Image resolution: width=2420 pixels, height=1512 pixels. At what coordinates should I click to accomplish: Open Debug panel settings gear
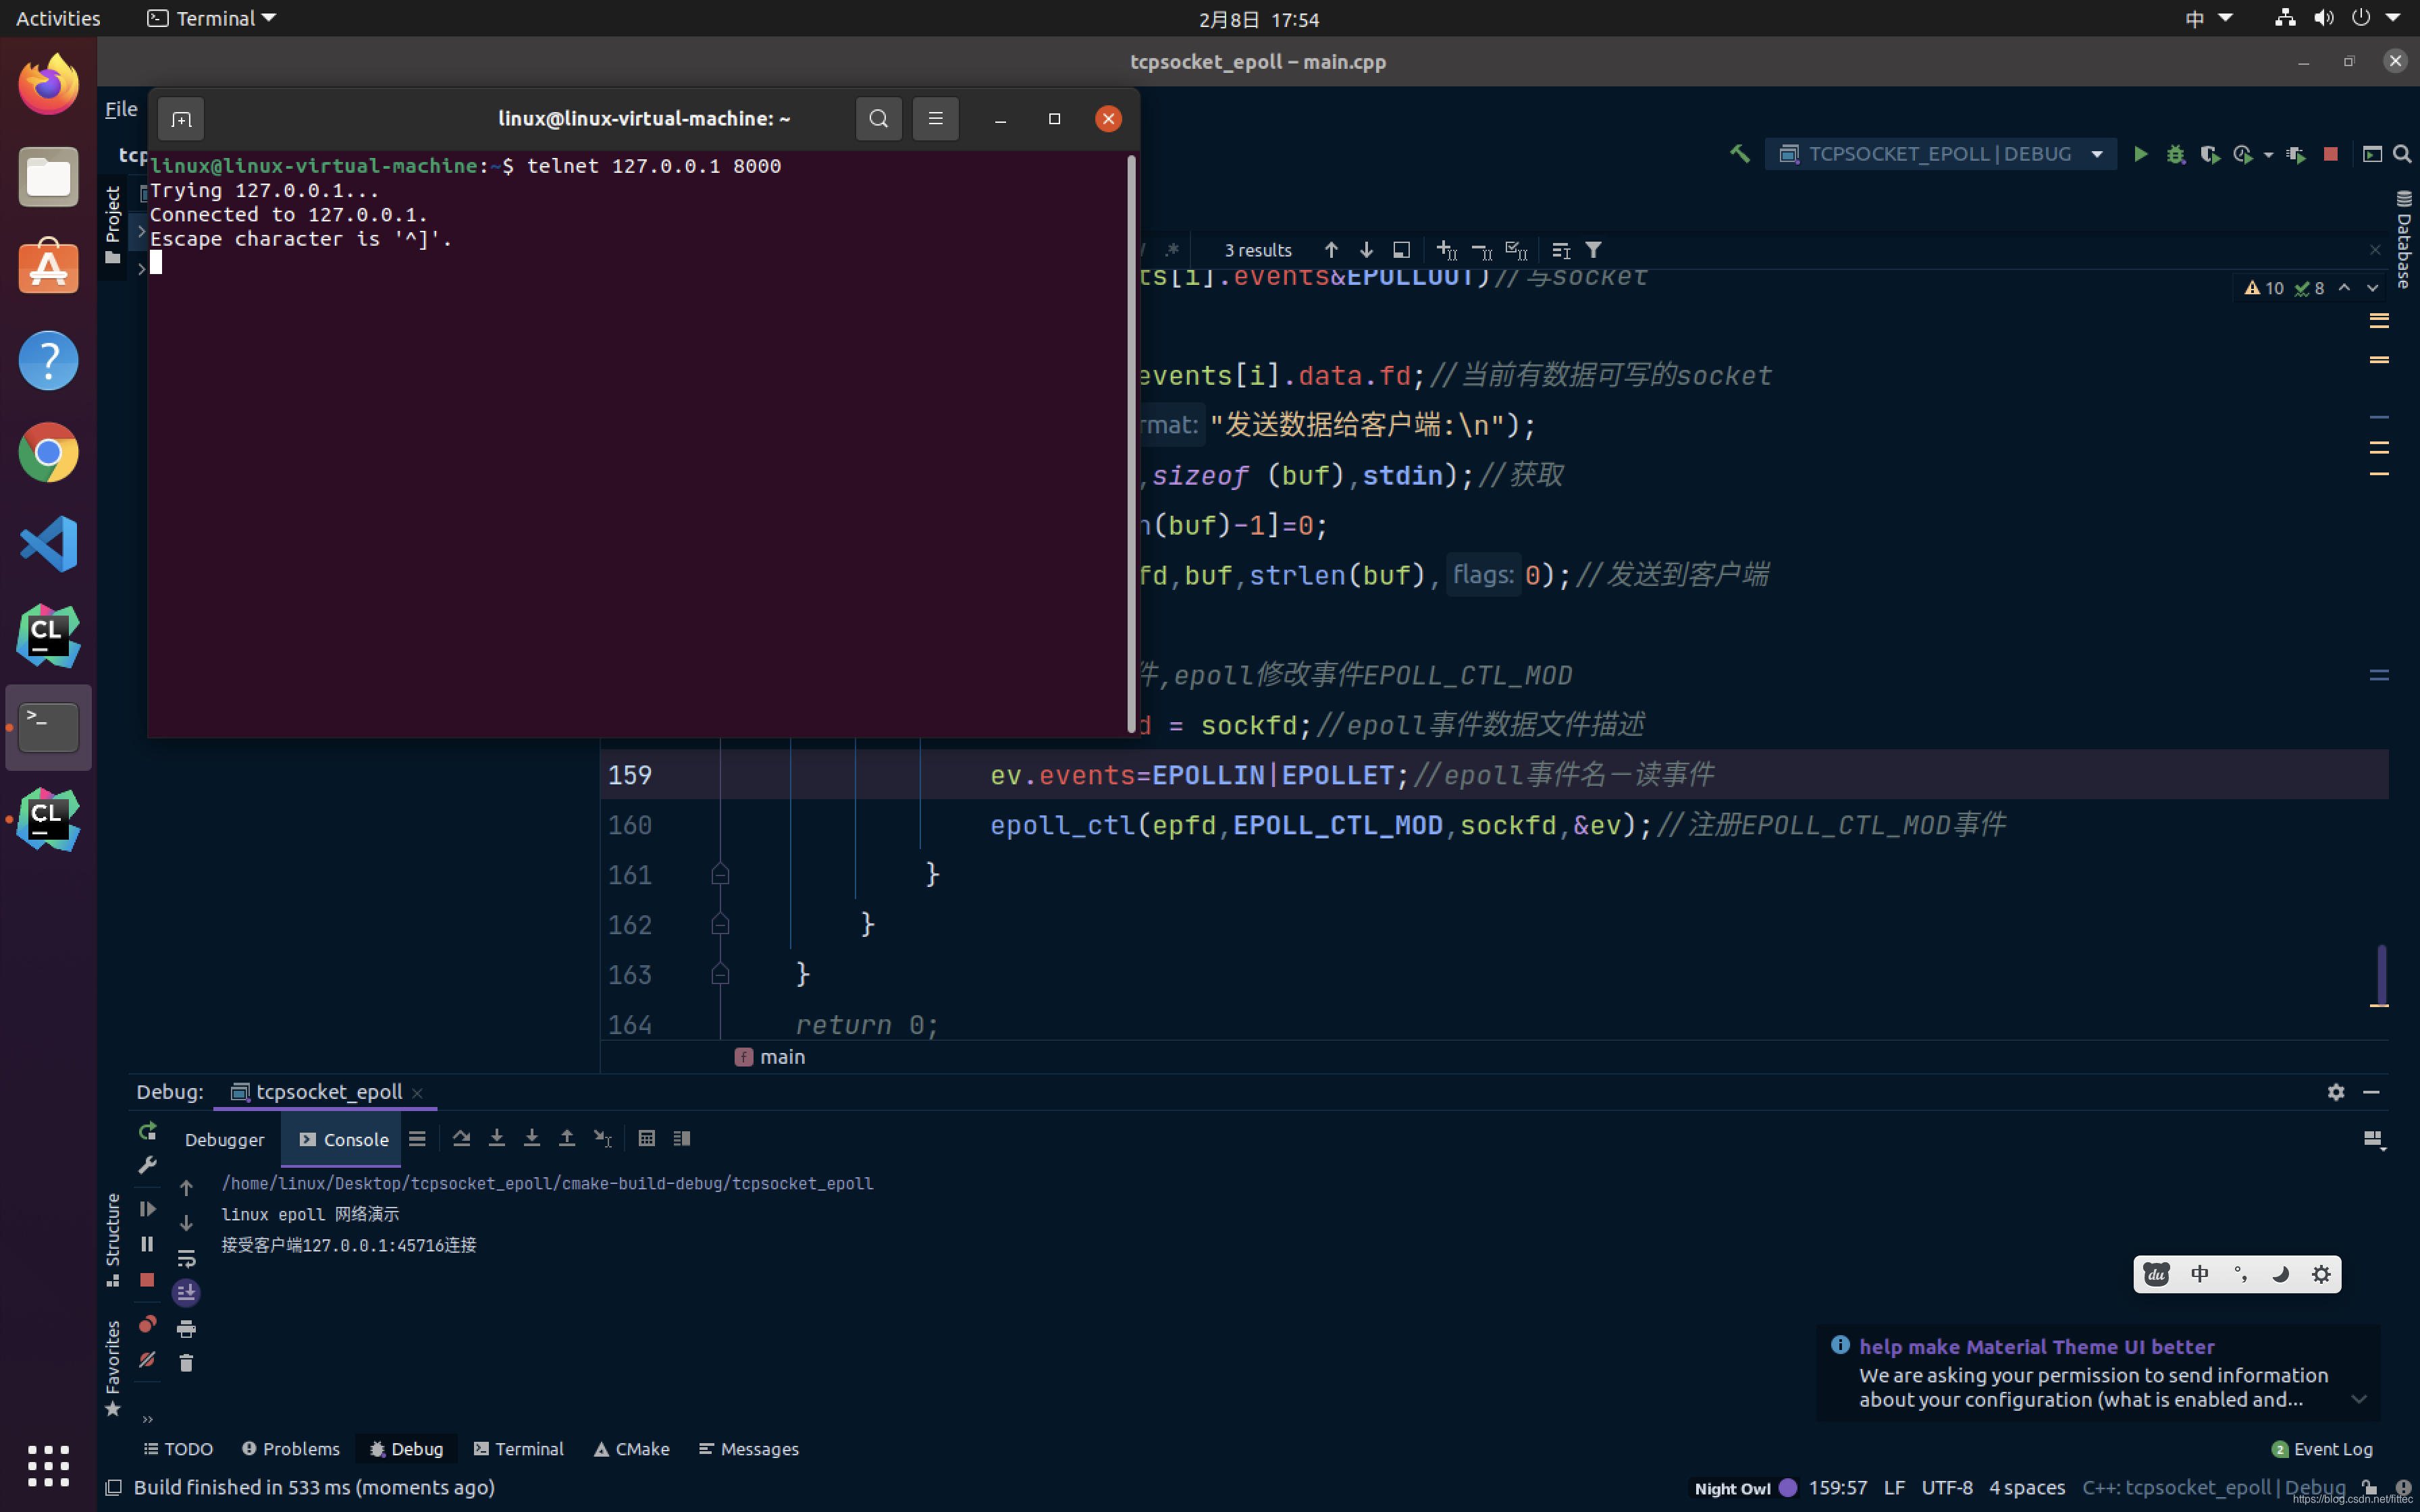coord(2336,1092)
